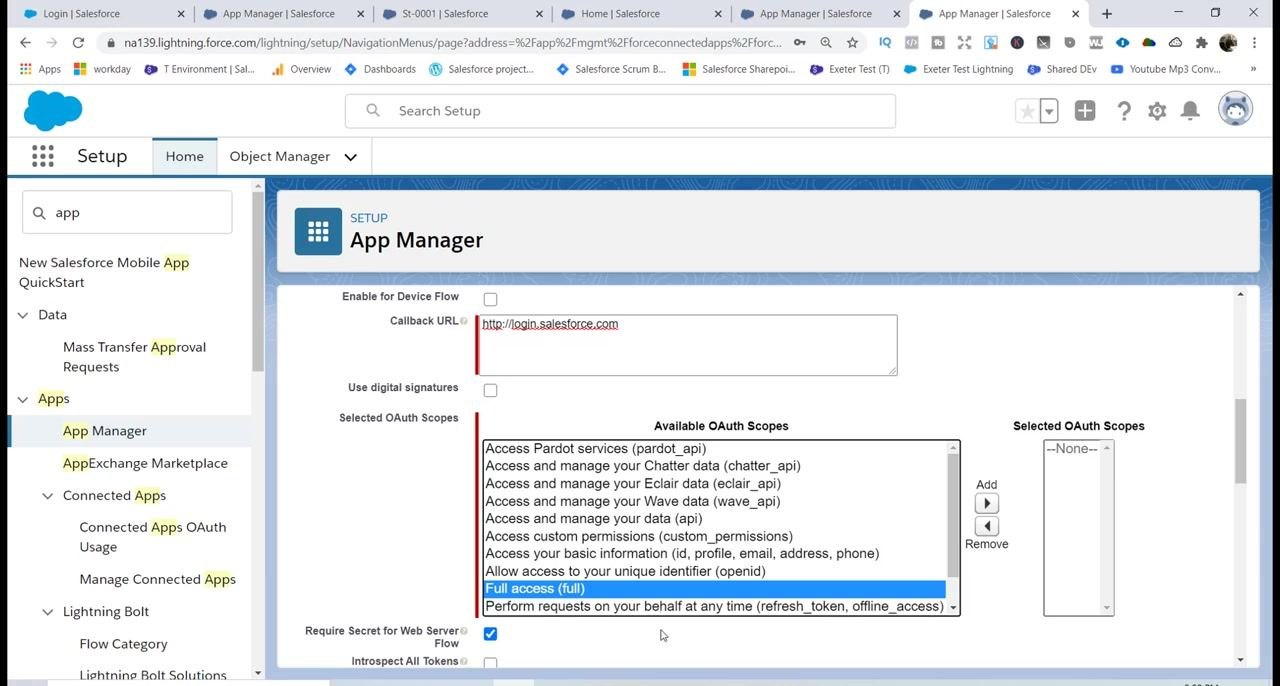
Task: Open the user avatar profile menu
Action: point(1236,109)
